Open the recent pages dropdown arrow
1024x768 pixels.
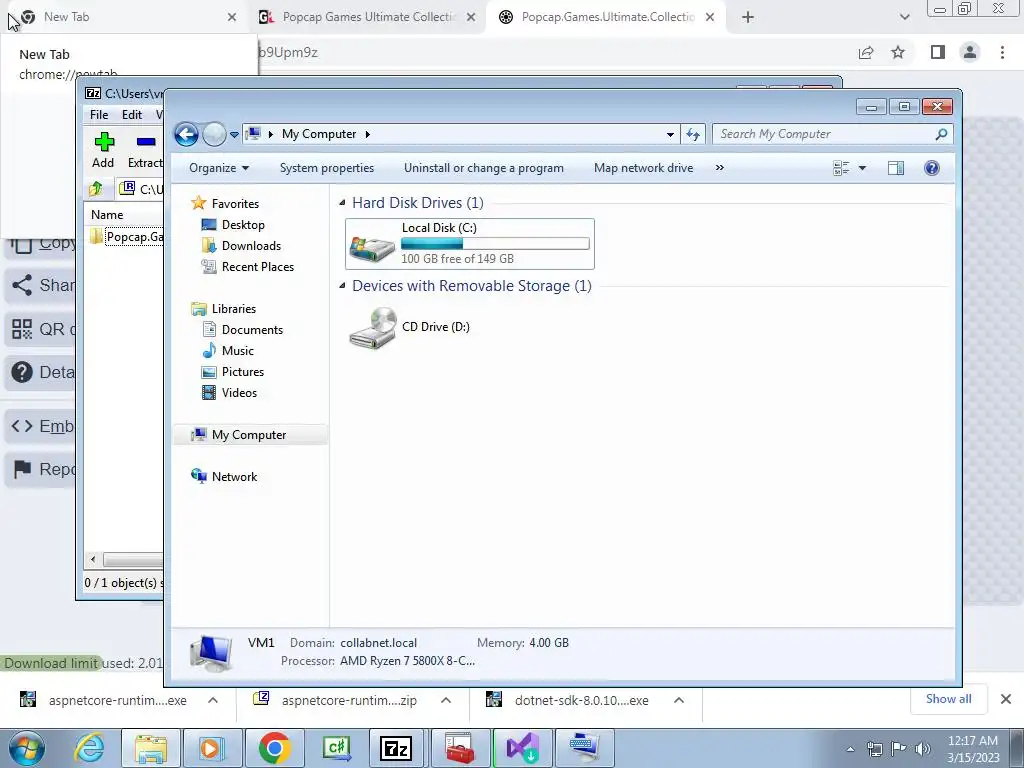tap(234, 135)
